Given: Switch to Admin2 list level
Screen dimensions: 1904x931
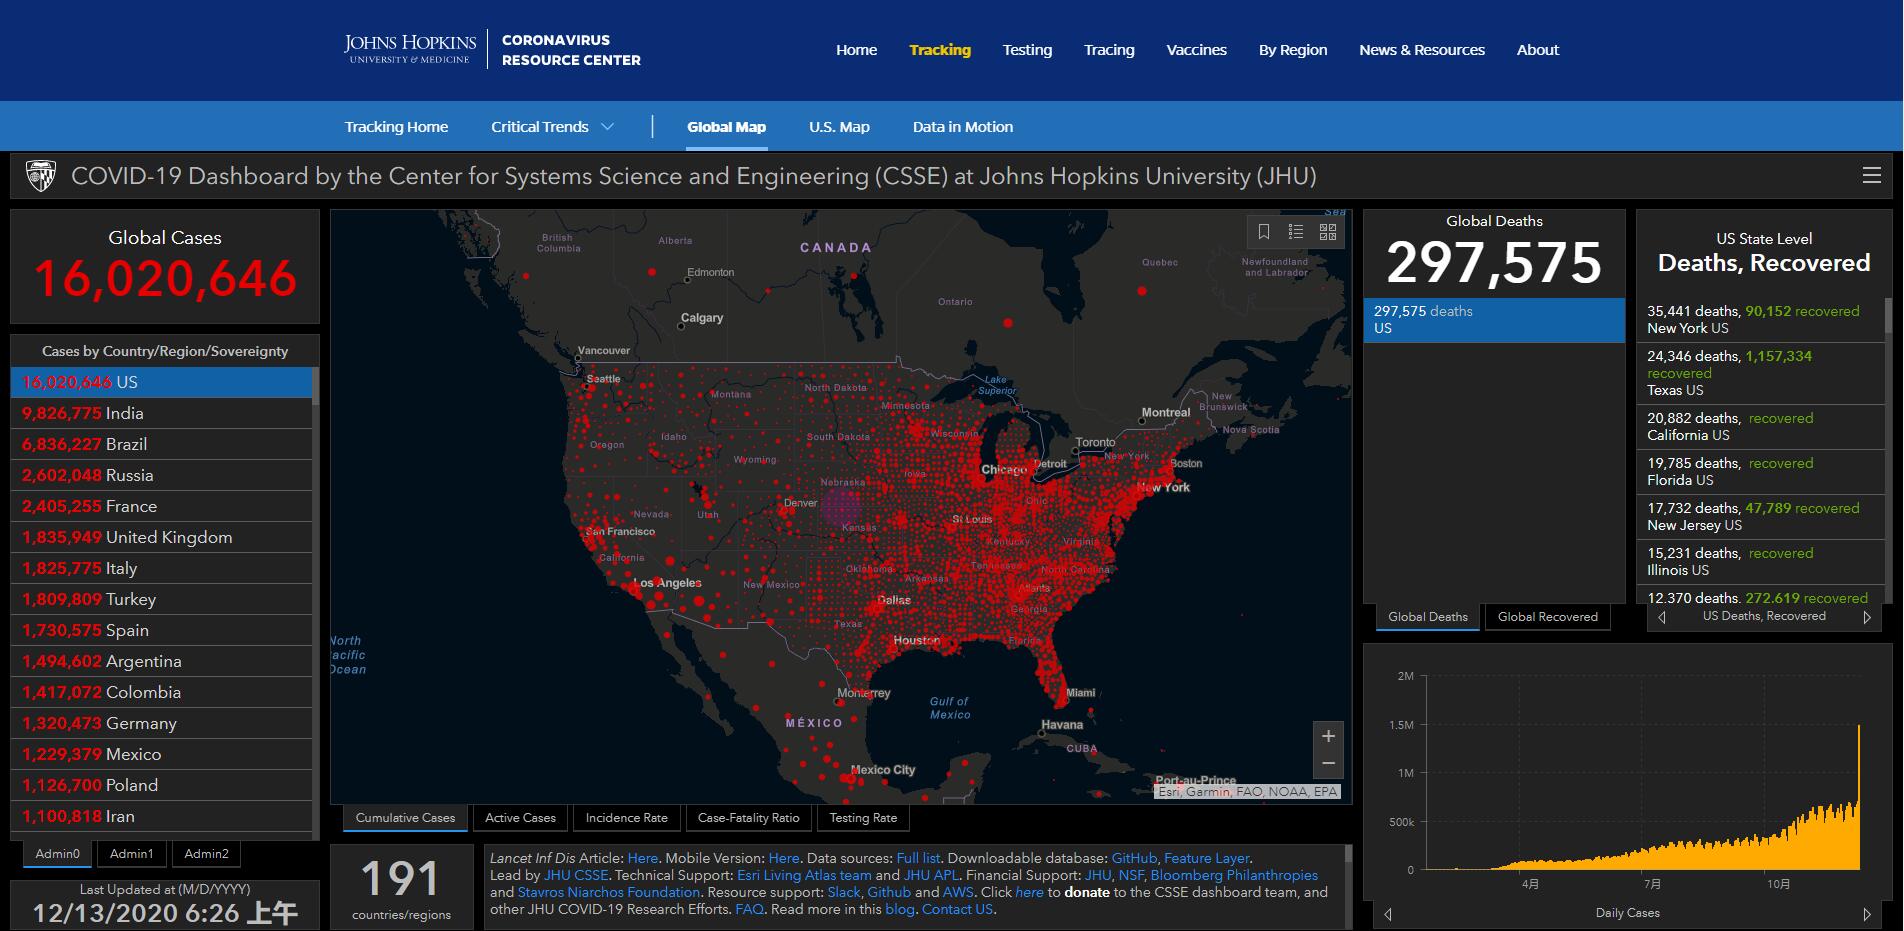Looking at the screenshot, I should (206, 854).
